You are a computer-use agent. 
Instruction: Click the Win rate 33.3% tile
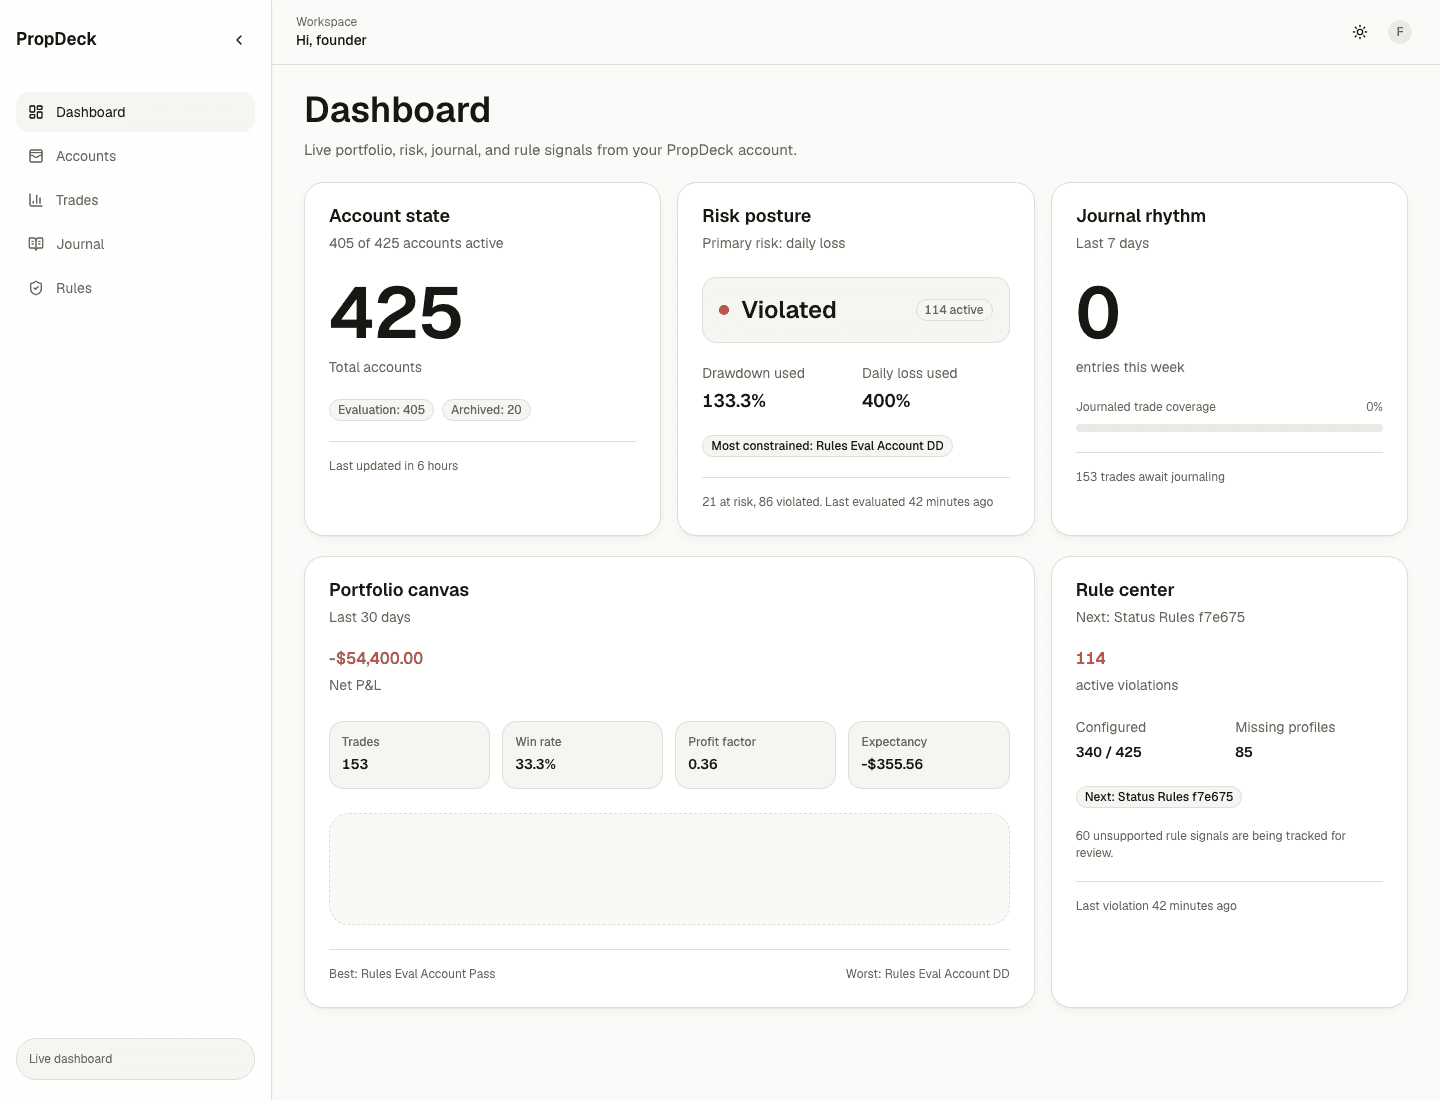(x=582, y=755)
